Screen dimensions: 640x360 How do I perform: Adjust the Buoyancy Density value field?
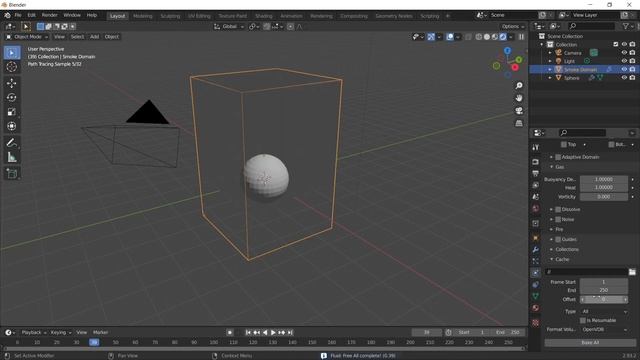point(604,180)
